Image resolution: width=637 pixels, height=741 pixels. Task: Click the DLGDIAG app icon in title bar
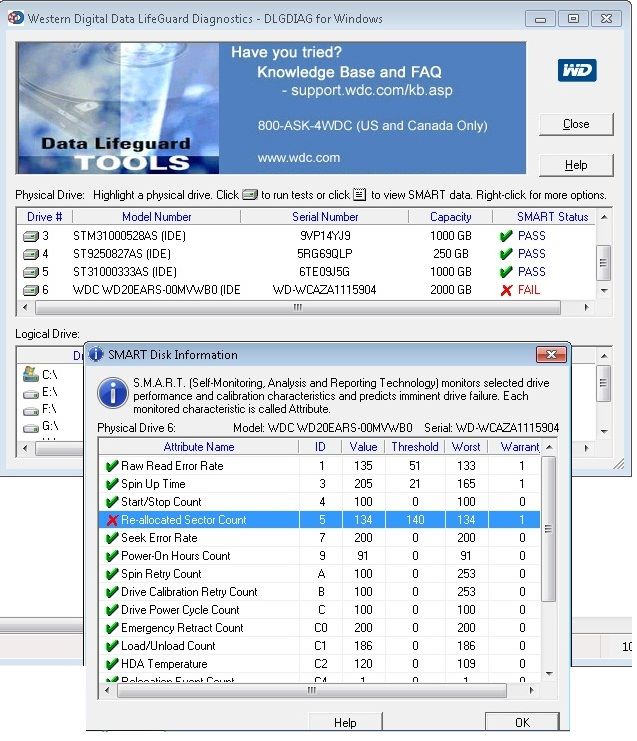point(16,18)
